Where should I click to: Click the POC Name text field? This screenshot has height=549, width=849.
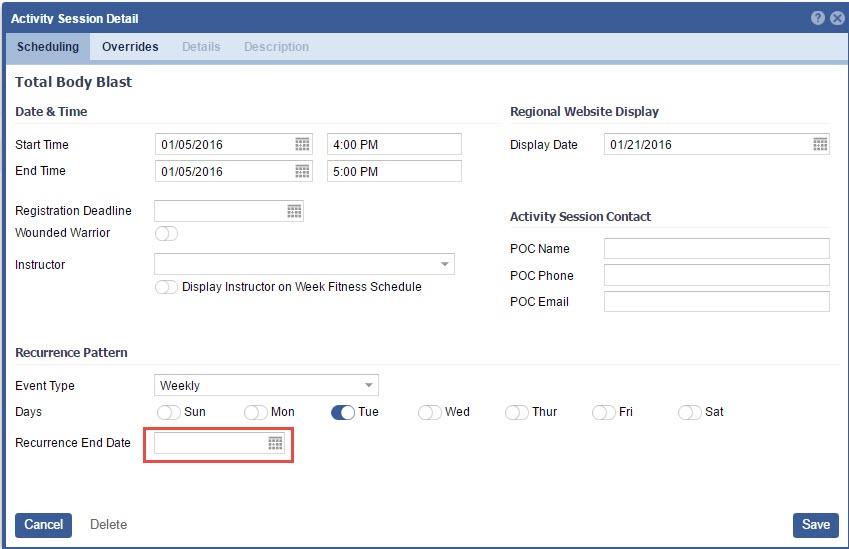[716, 249]
